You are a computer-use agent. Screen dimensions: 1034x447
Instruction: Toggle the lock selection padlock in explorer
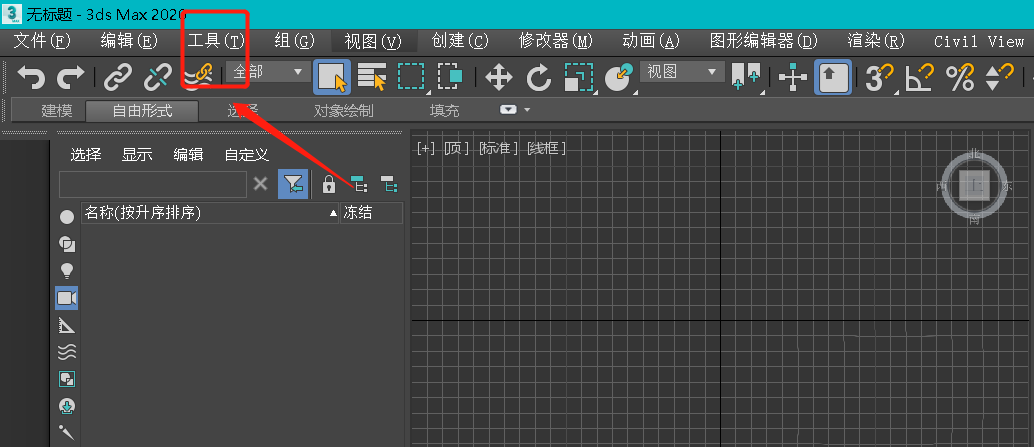(328, 184)
